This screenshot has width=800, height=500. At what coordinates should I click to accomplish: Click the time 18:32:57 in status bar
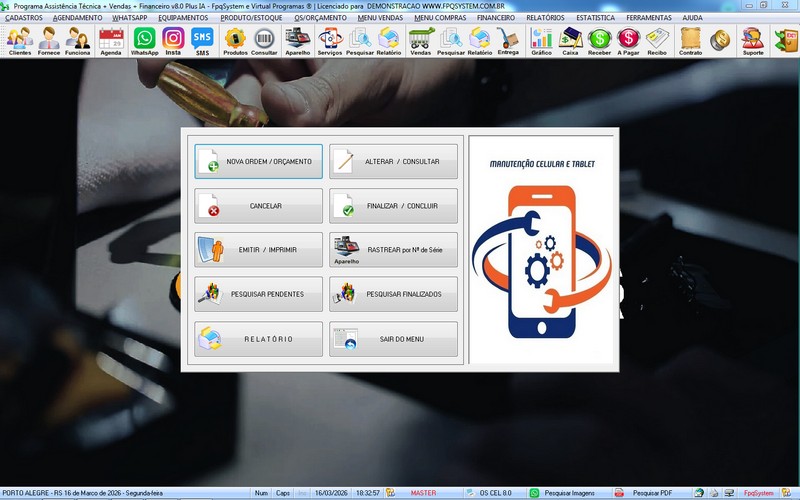pos(368,493)
